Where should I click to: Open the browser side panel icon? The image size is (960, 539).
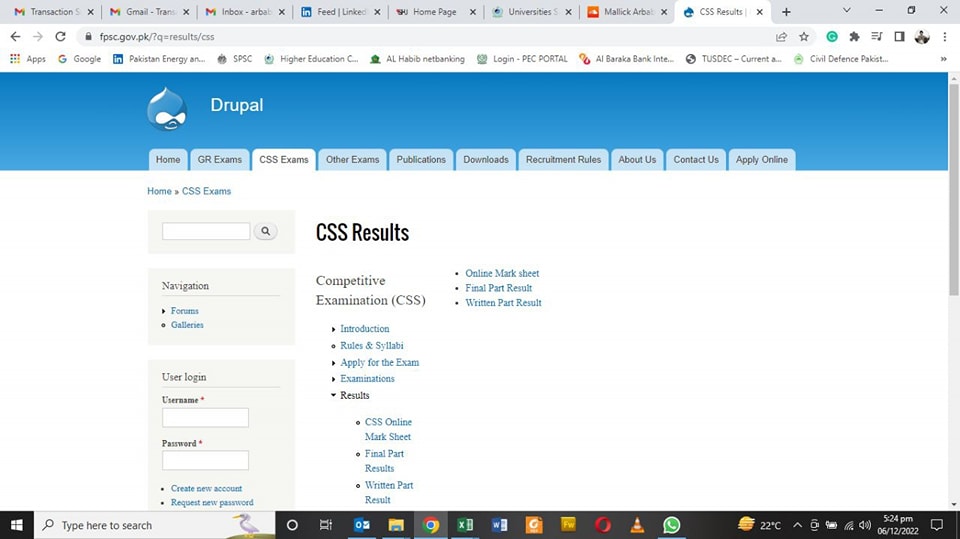[899, 37]
